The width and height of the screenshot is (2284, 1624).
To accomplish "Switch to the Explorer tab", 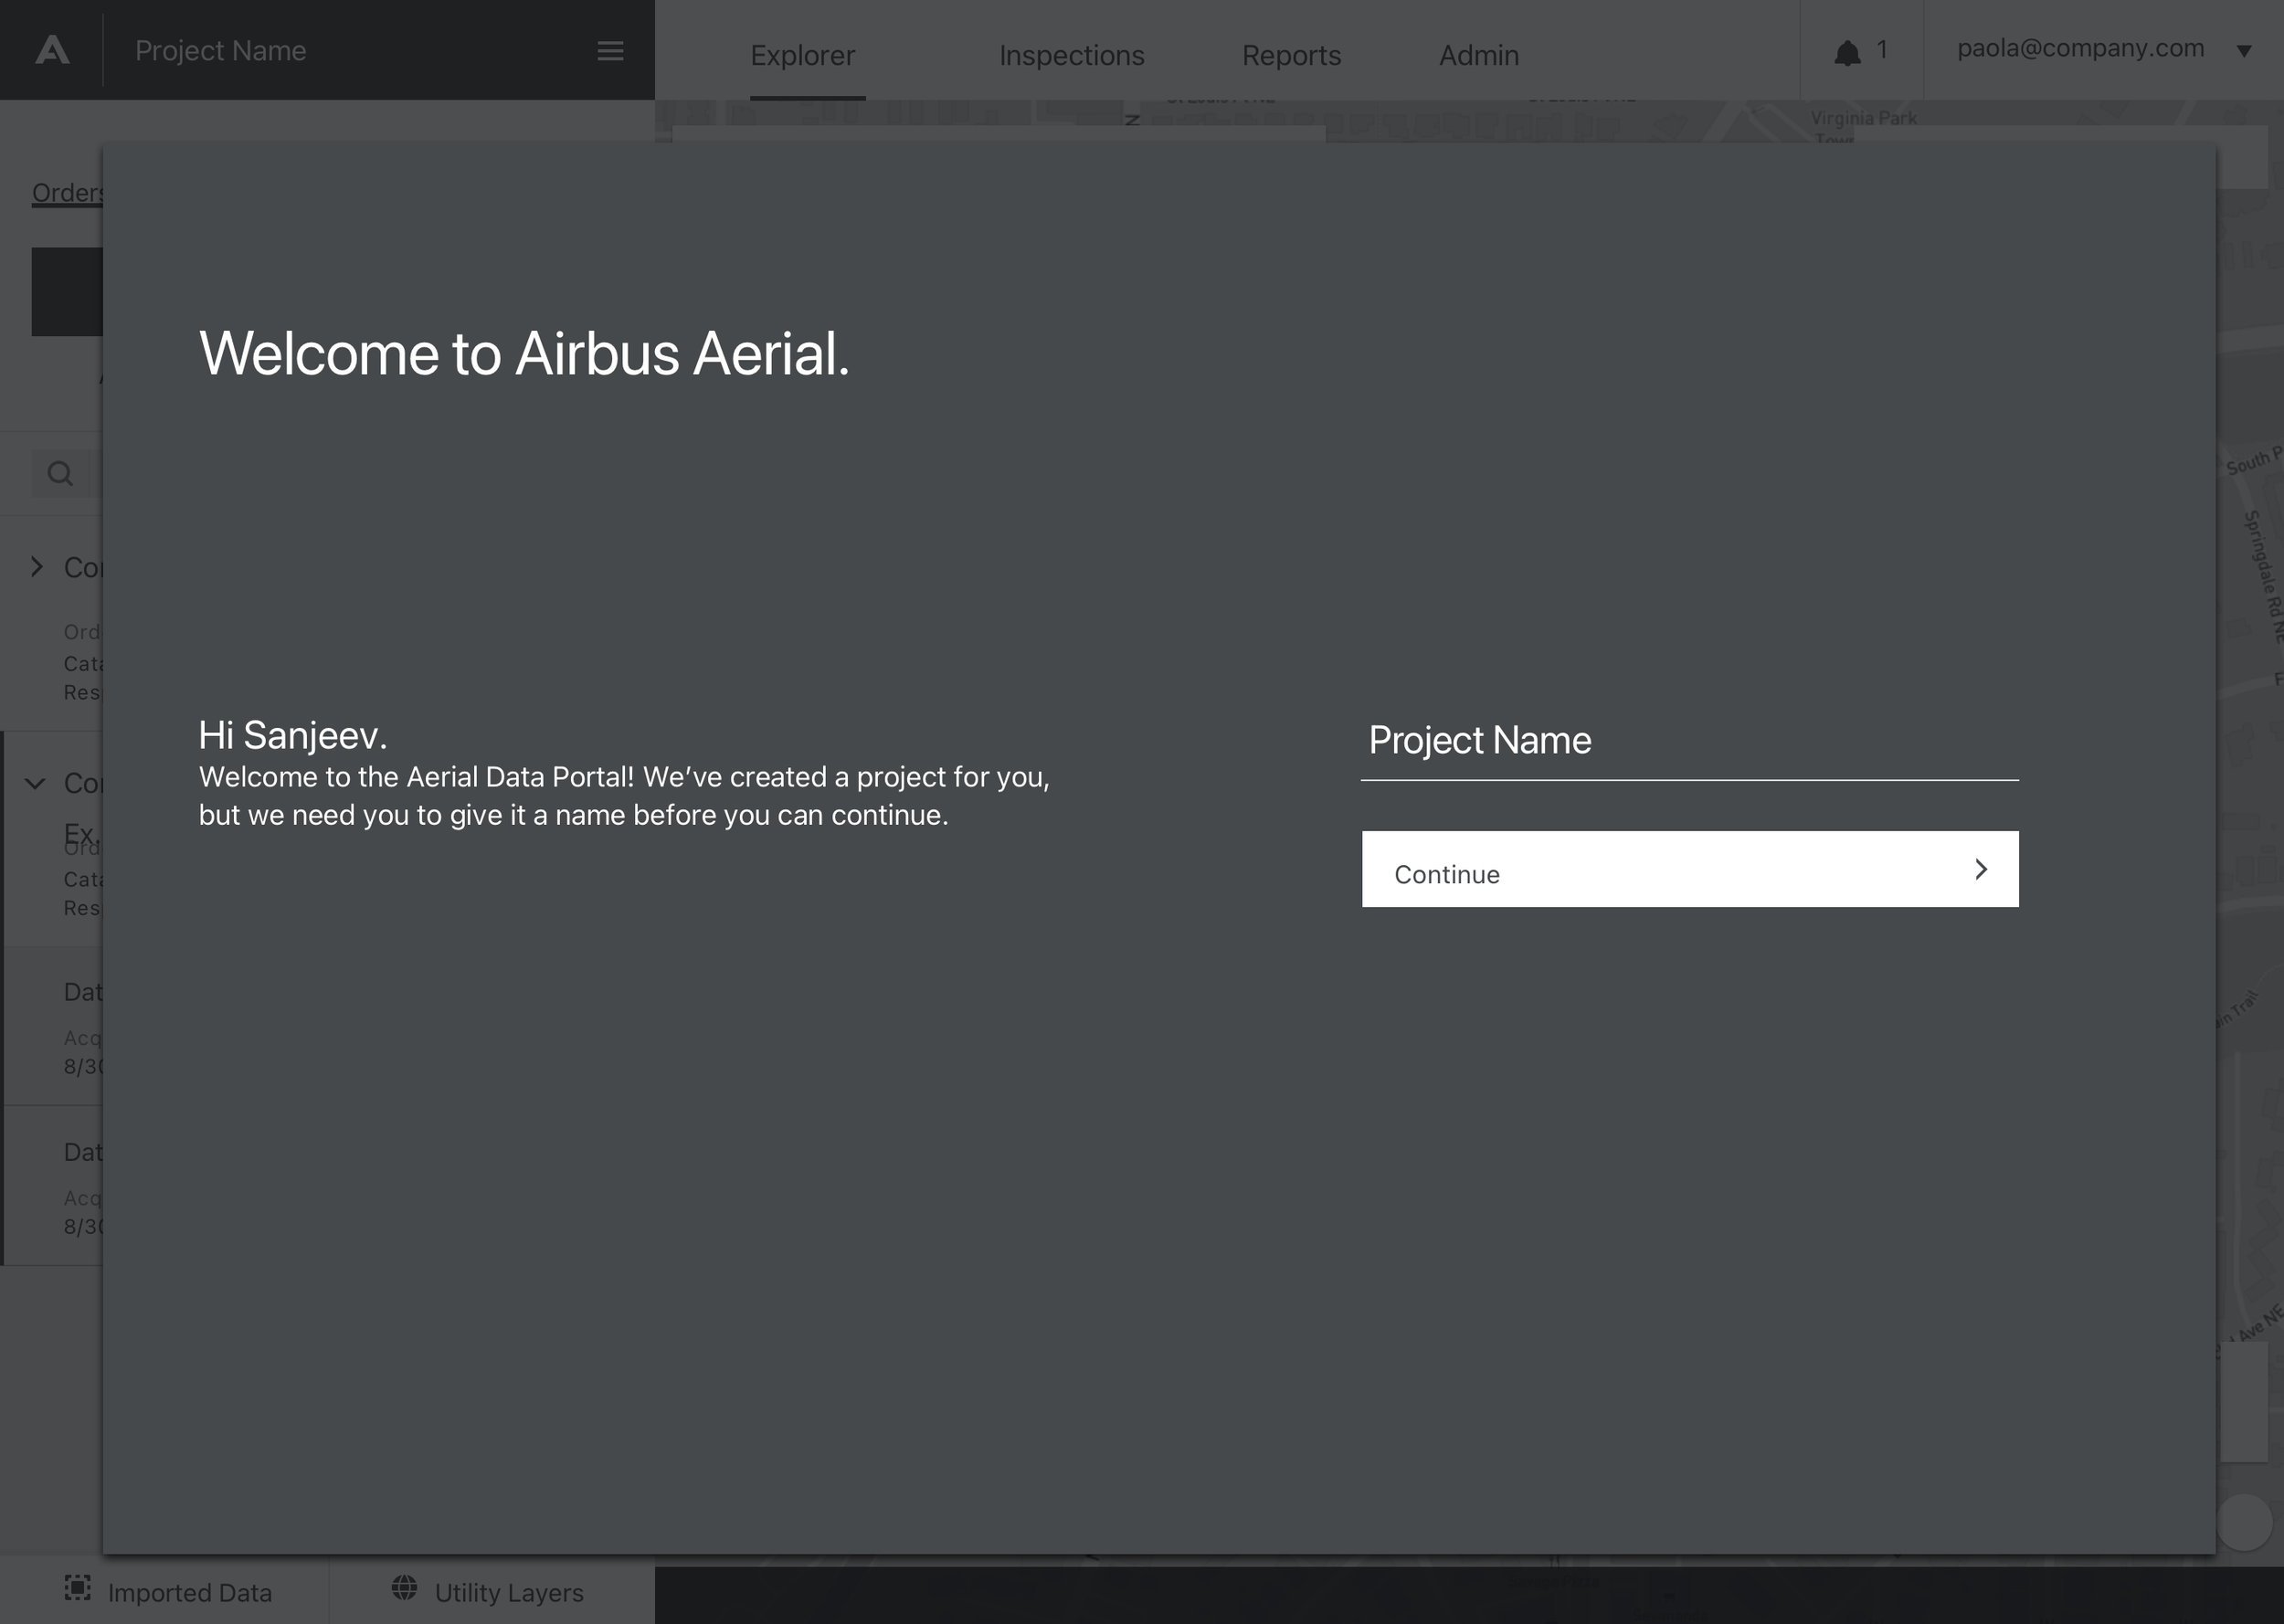I will pos(803,55).
